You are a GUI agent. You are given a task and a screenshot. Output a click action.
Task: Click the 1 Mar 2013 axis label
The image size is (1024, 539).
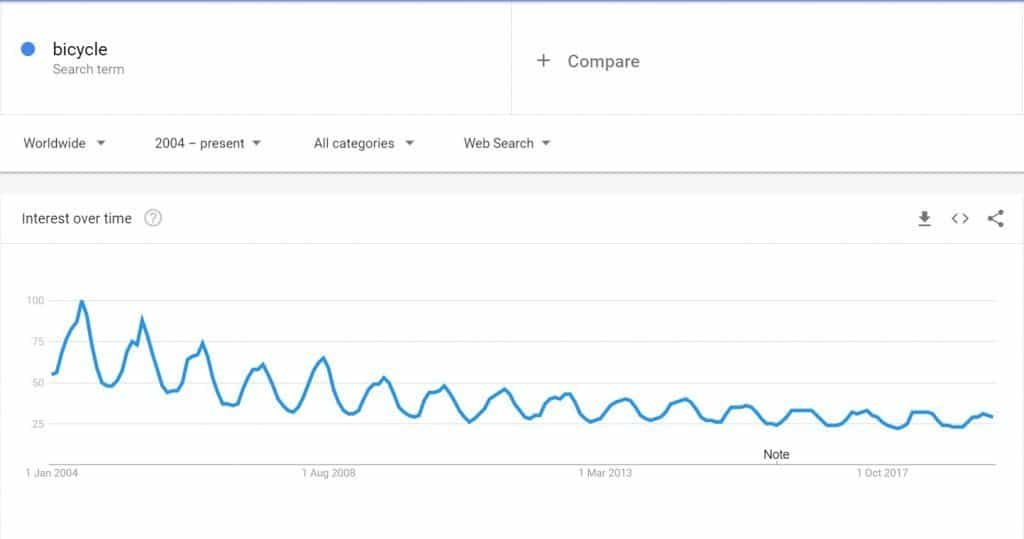606,473
